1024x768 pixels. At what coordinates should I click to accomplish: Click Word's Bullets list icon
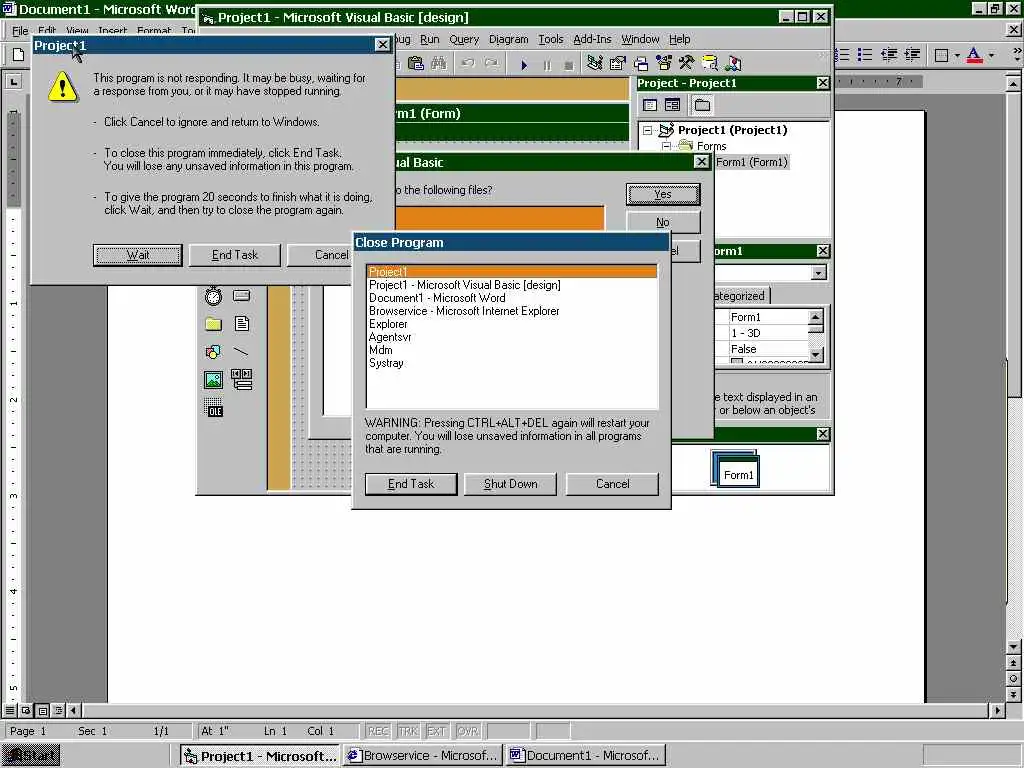coord(865,55)
